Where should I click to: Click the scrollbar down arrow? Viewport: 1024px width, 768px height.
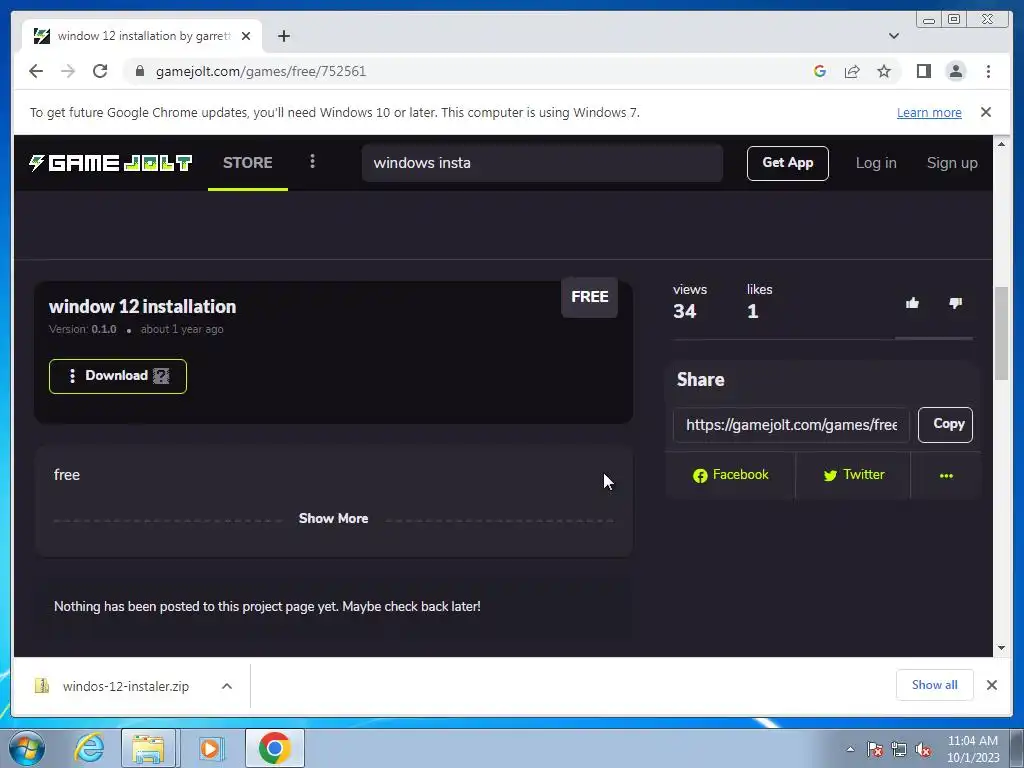pyautogui.click(x=1001, y=648)
